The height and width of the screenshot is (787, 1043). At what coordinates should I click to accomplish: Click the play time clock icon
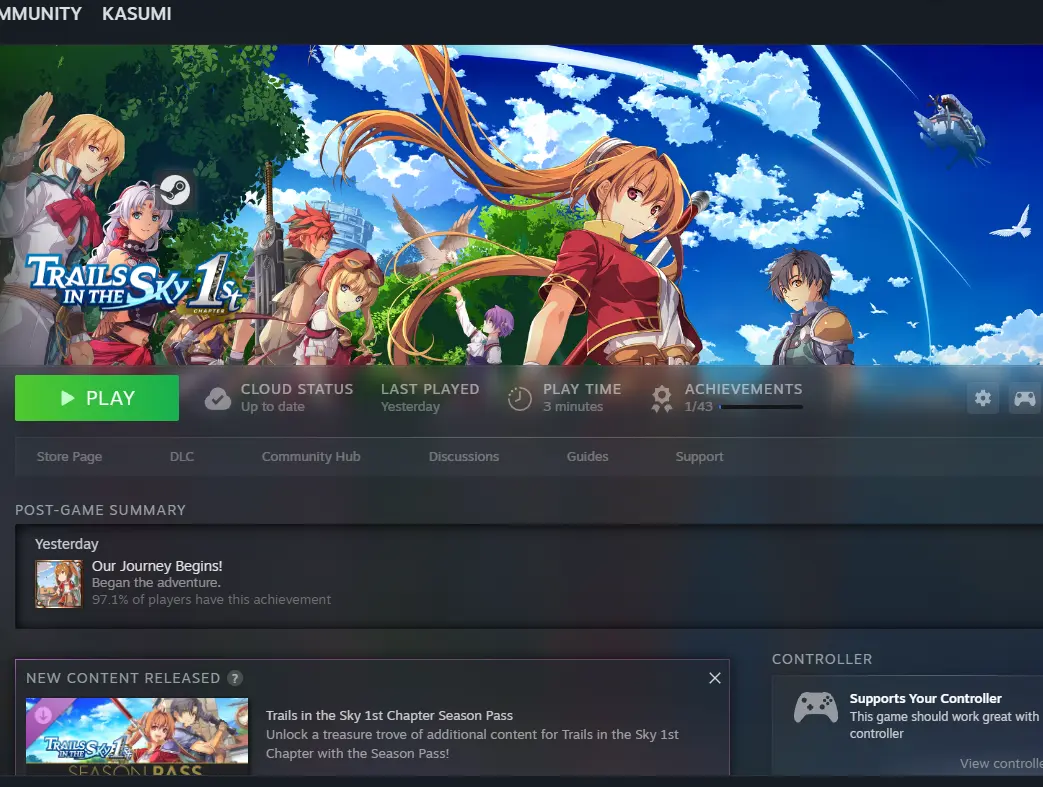coord(520,398)
